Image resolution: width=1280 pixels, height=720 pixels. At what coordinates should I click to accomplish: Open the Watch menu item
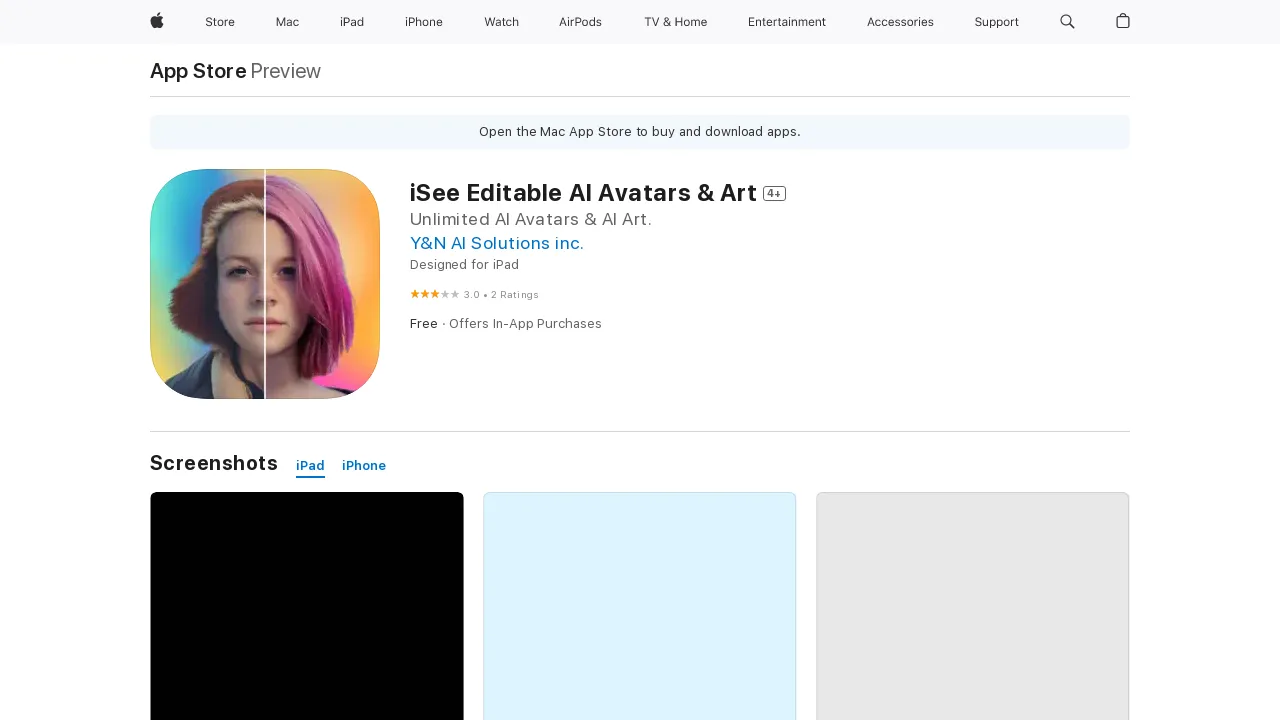click(501, 22)
